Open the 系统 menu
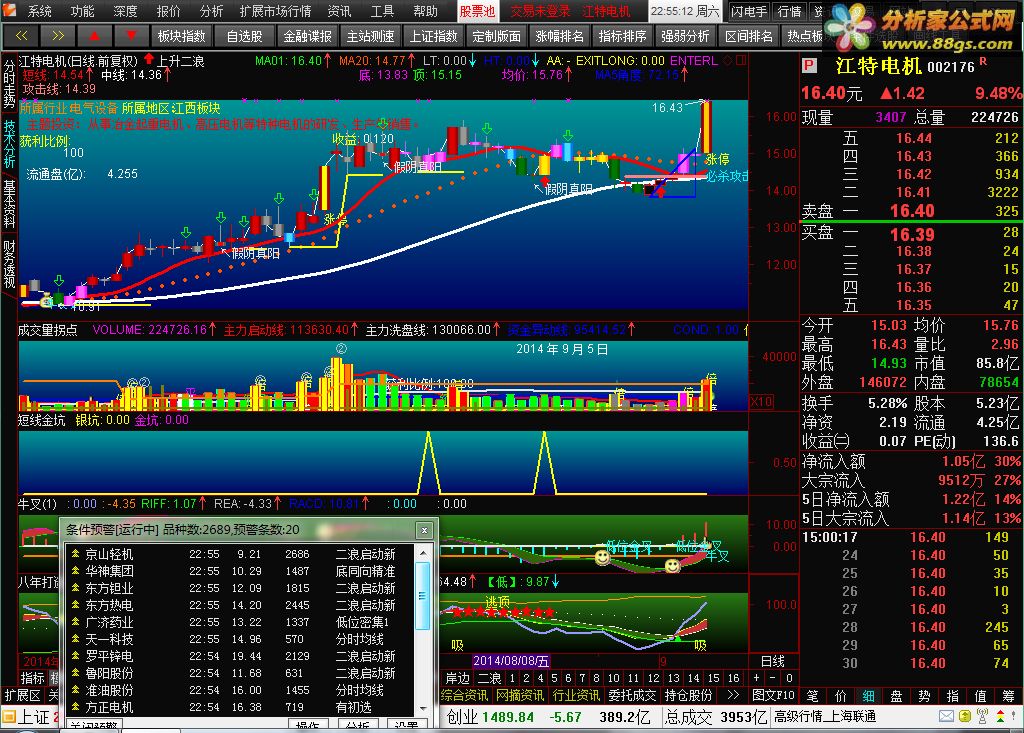 tap(39, 11)
